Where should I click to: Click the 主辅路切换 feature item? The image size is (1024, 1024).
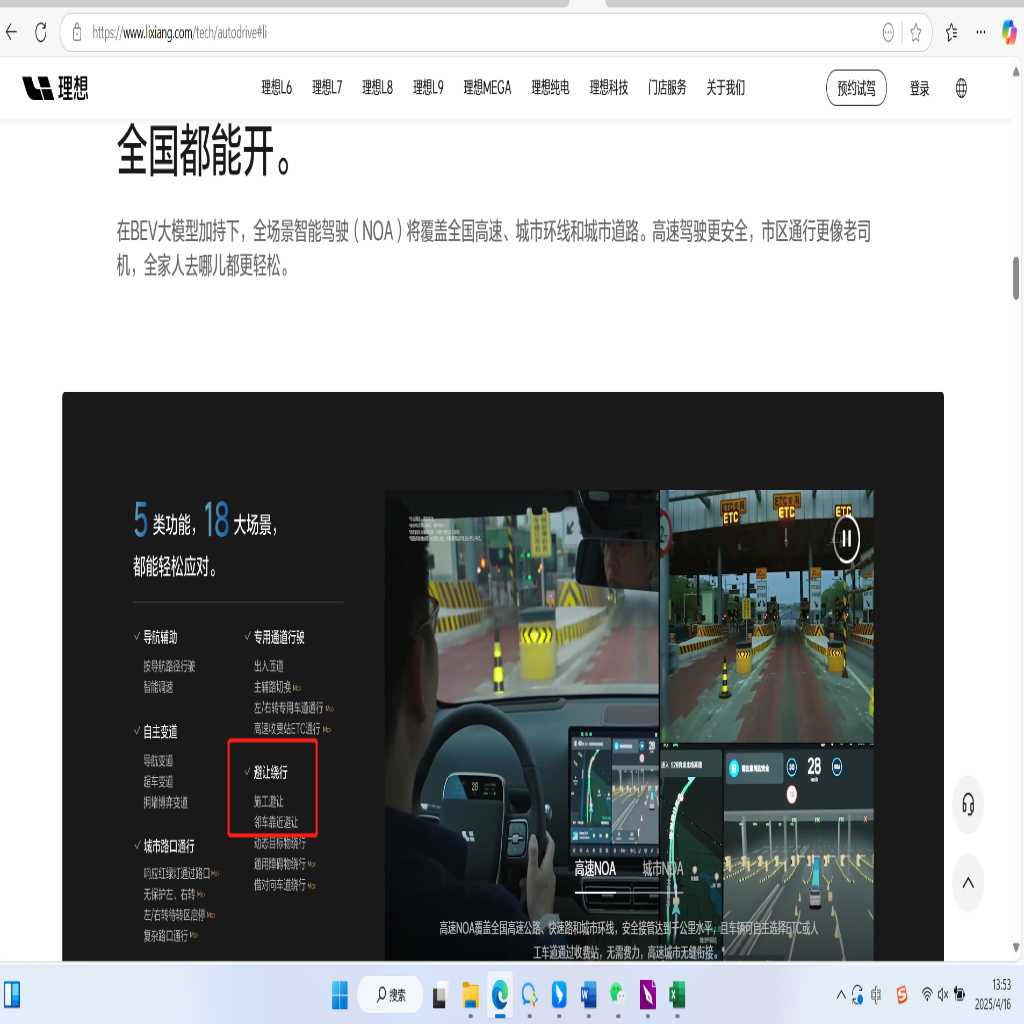(x=273, y=687)
